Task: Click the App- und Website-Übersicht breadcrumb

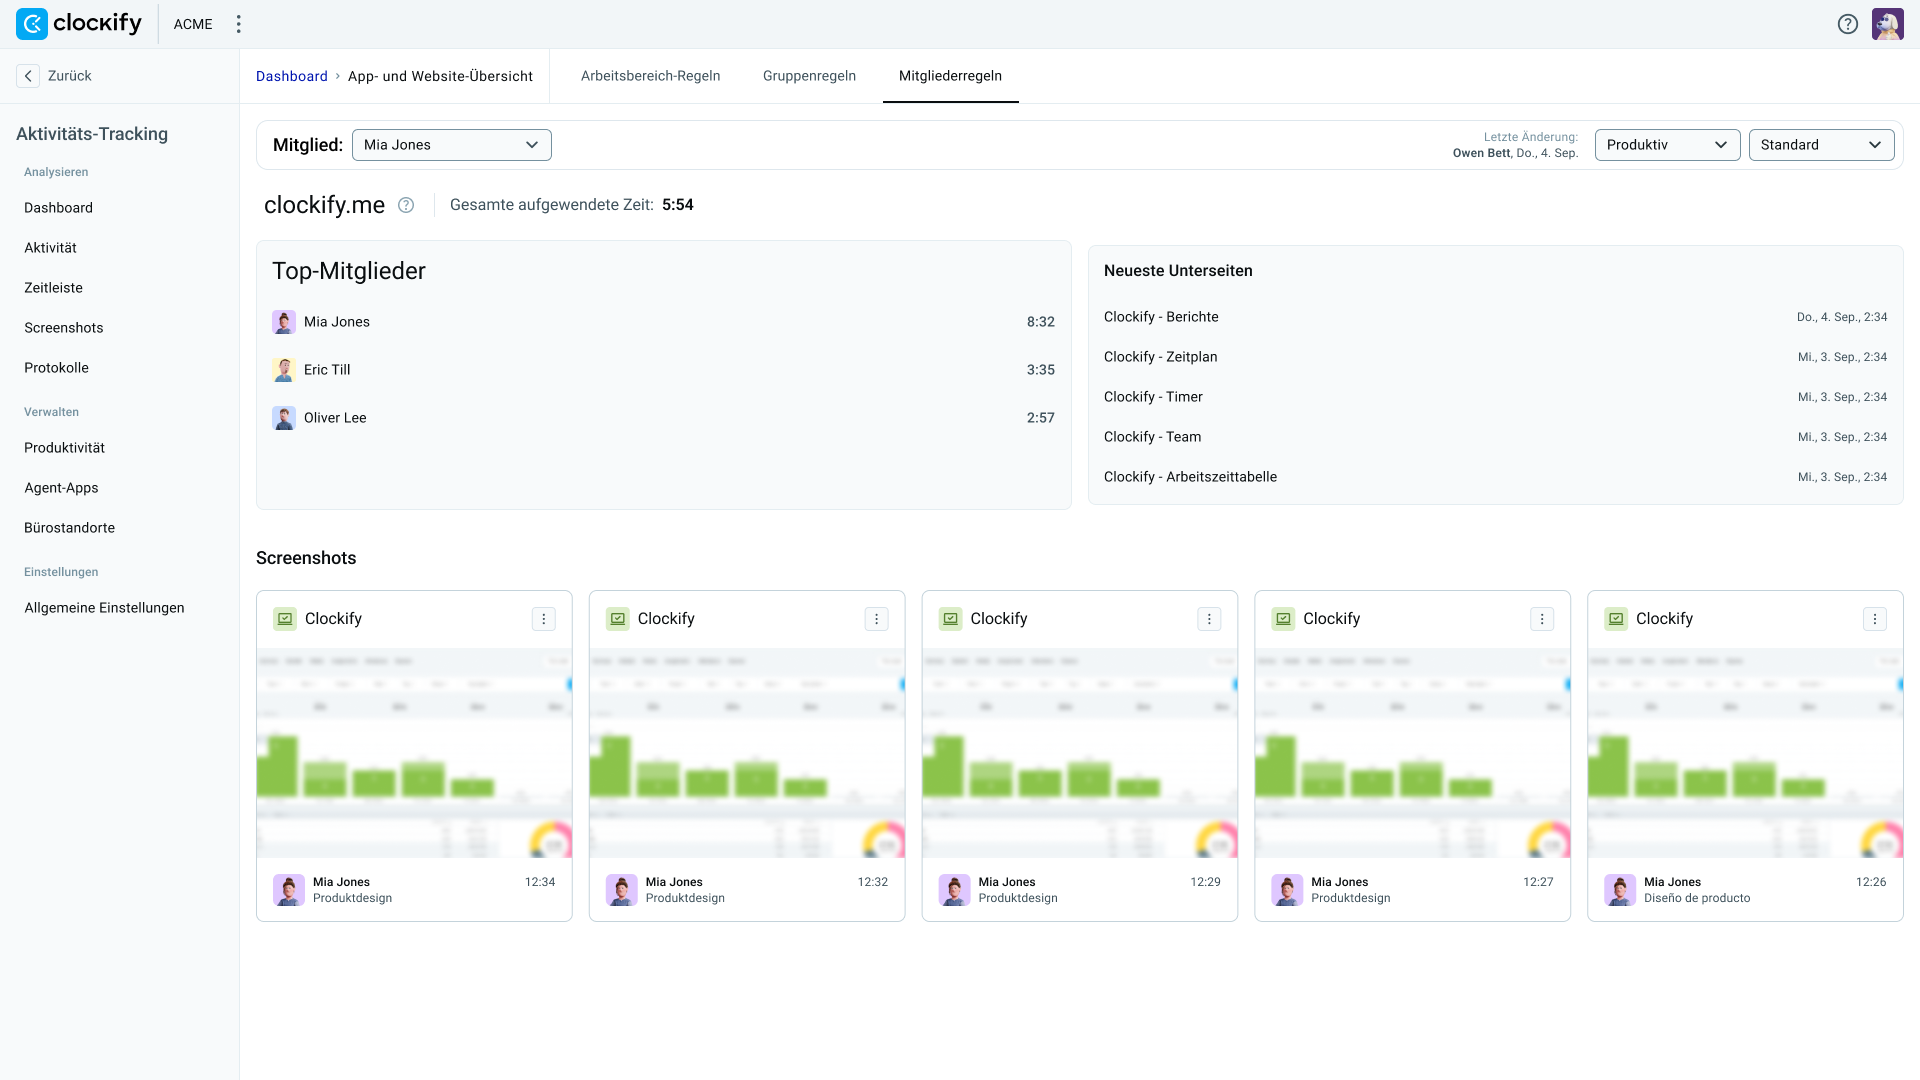Action: 440,76
